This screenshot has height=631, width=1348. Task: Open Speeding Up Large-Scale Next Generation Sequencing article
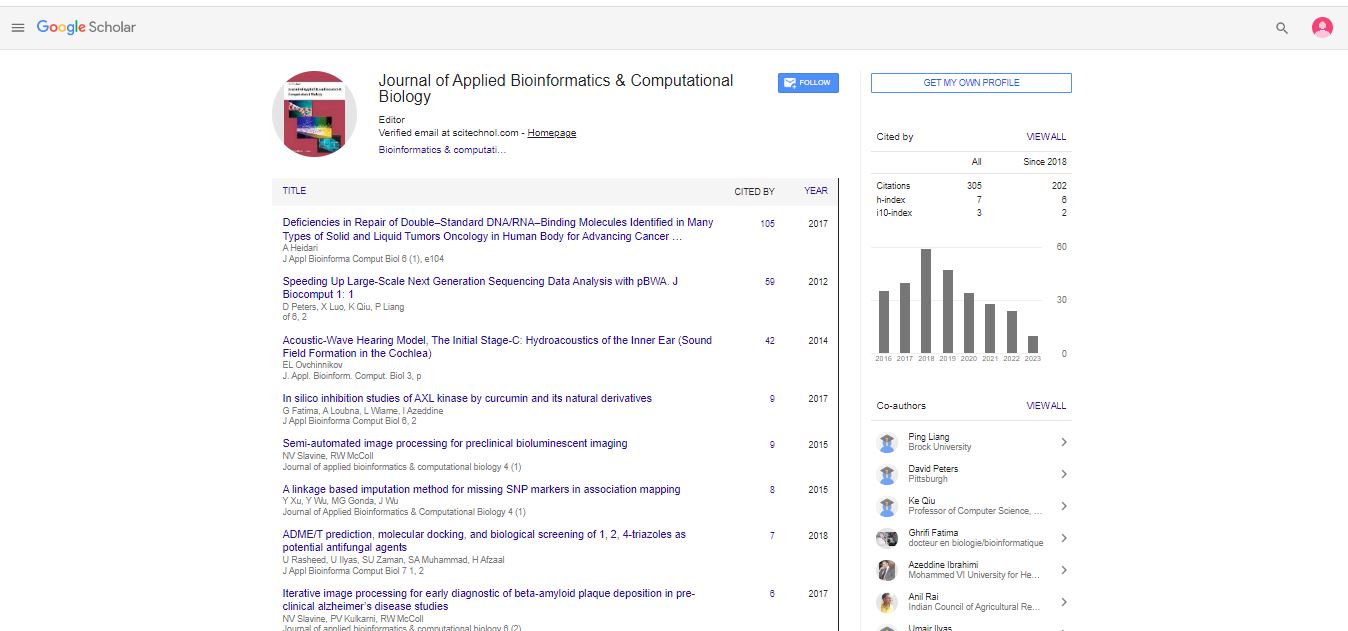pyautogui.click(x=480, y=288)
